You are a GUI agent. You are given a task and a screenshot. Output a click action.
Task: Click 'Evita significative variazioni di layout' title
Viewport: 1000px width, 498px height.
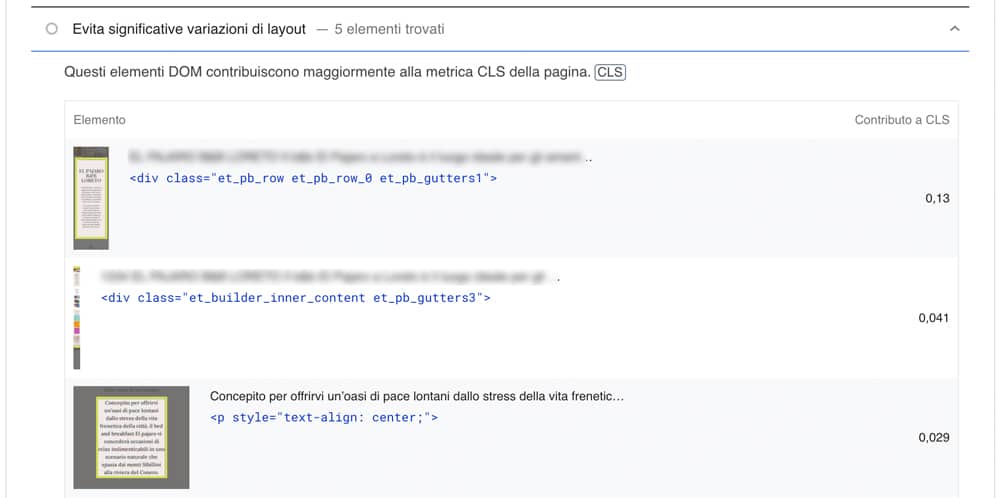pos(189,29)
